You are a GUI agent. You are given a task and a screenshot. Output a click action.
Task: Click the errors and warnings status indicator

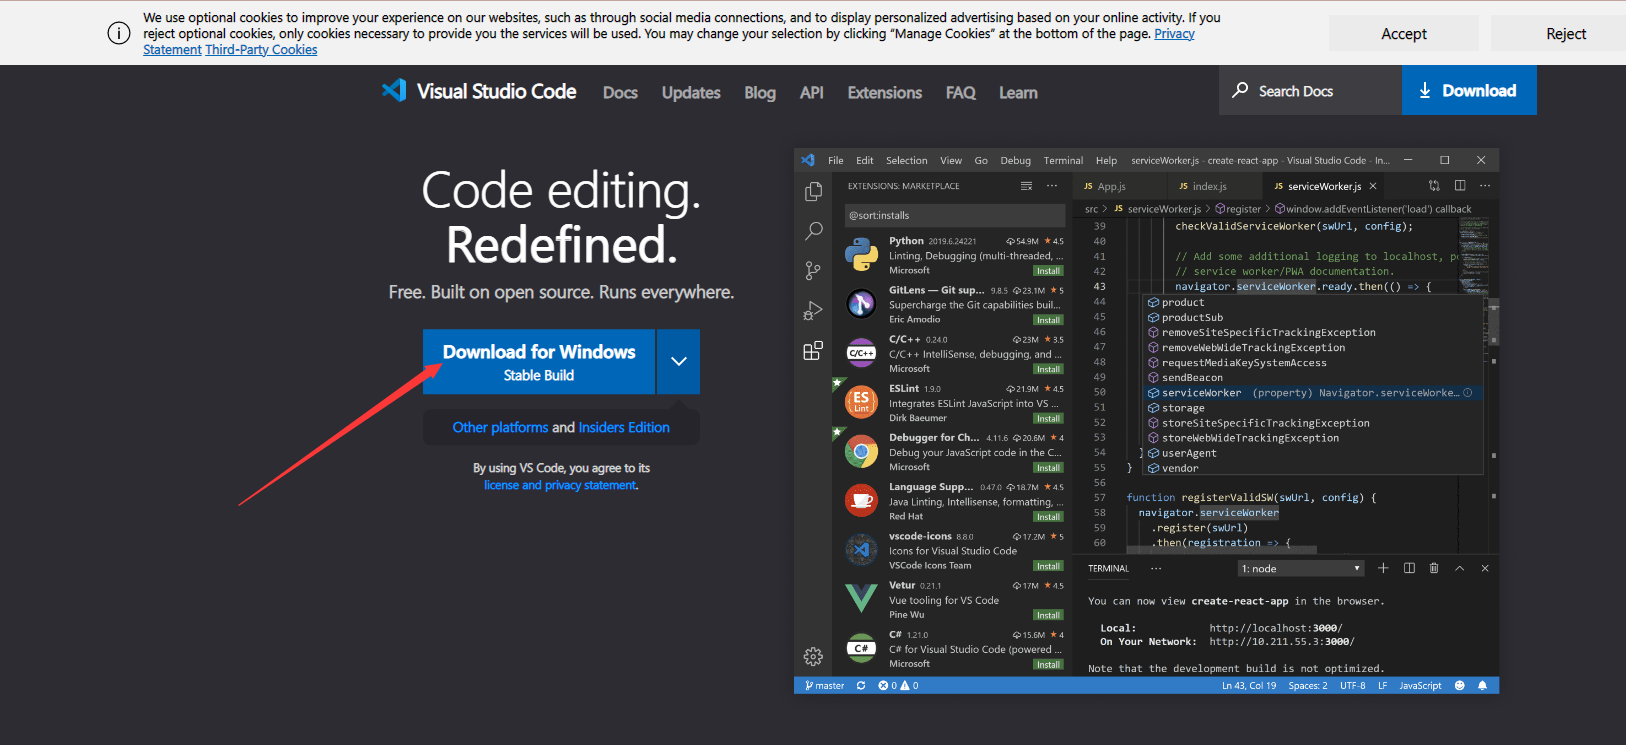[898, 686]
